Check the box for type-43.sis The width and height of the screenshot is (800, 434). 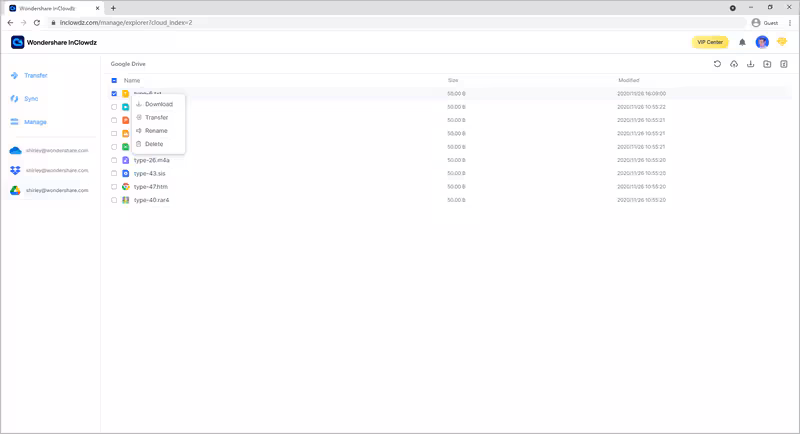tap(114, 173)
